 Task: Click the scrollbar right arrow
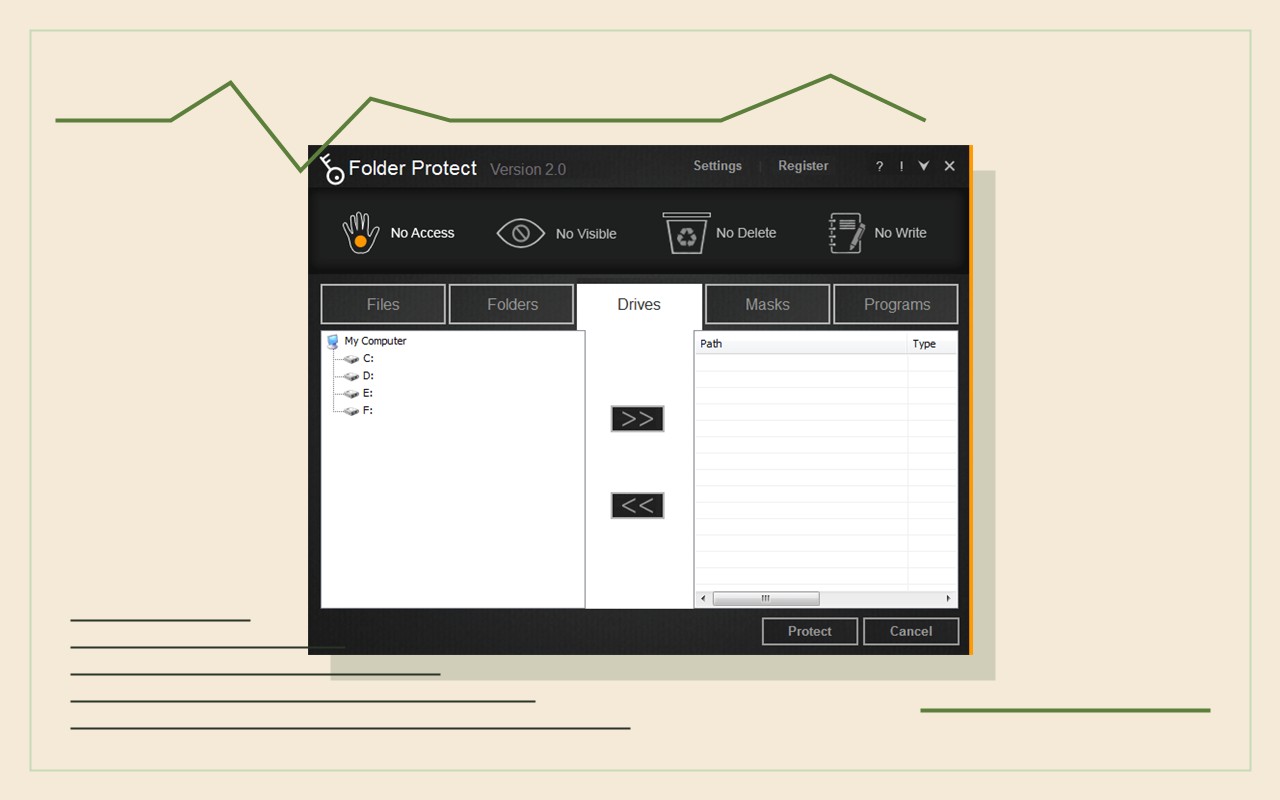(x=948, y=598)
